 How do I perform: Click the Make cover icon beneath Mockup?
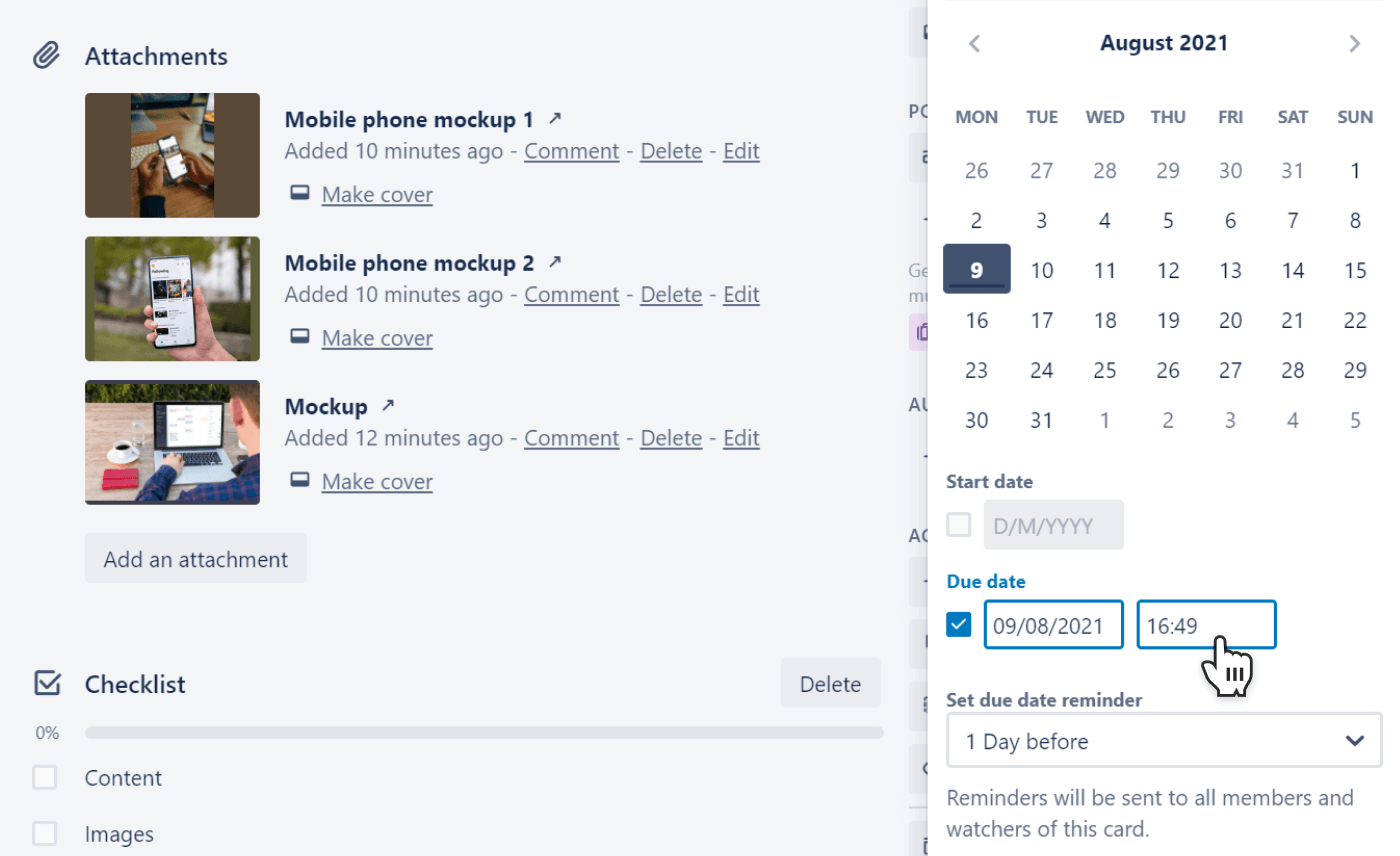point(299,480)
